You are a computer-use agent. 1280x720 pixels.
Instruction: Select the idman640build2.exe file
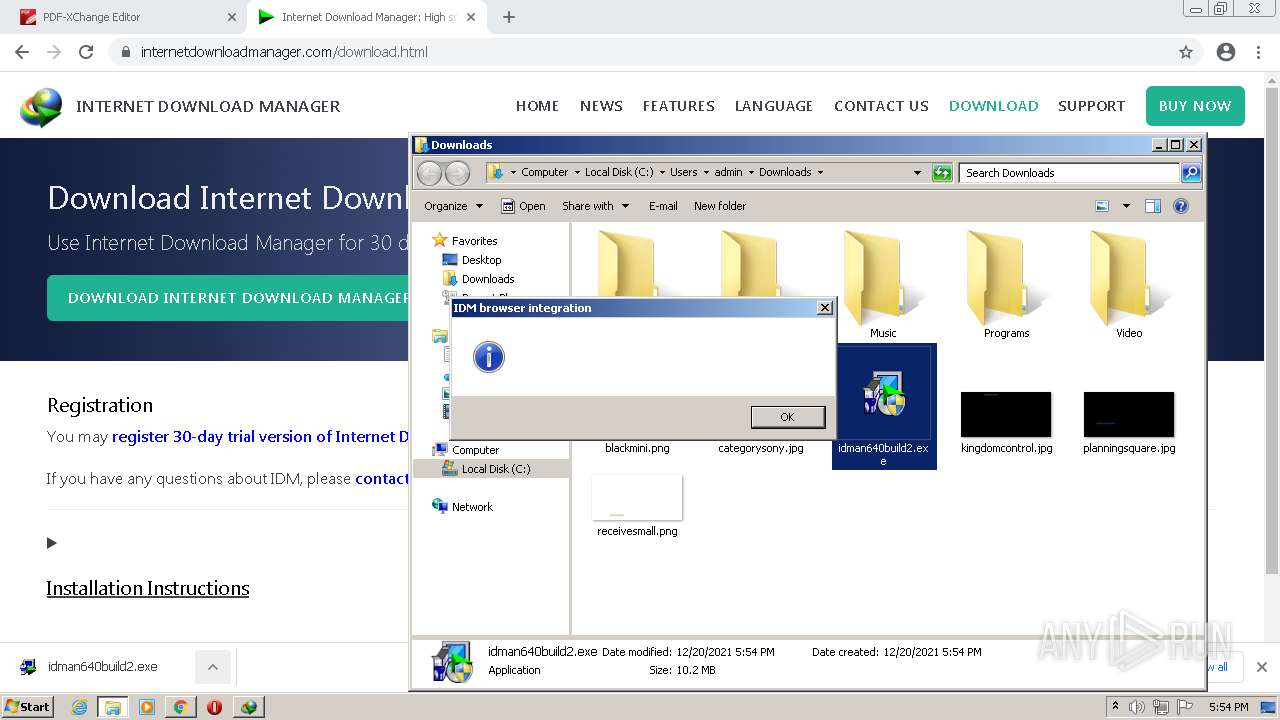[884, 406]
